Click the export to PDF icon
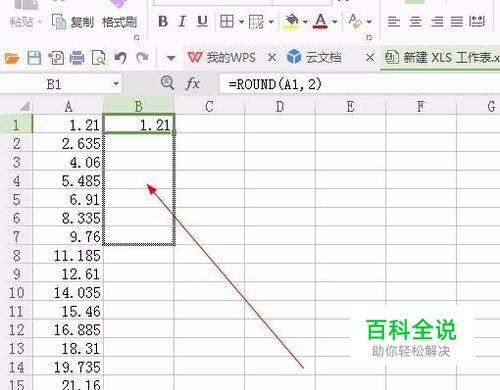Viewport: 500px width, 390px height. pos(56,58)
